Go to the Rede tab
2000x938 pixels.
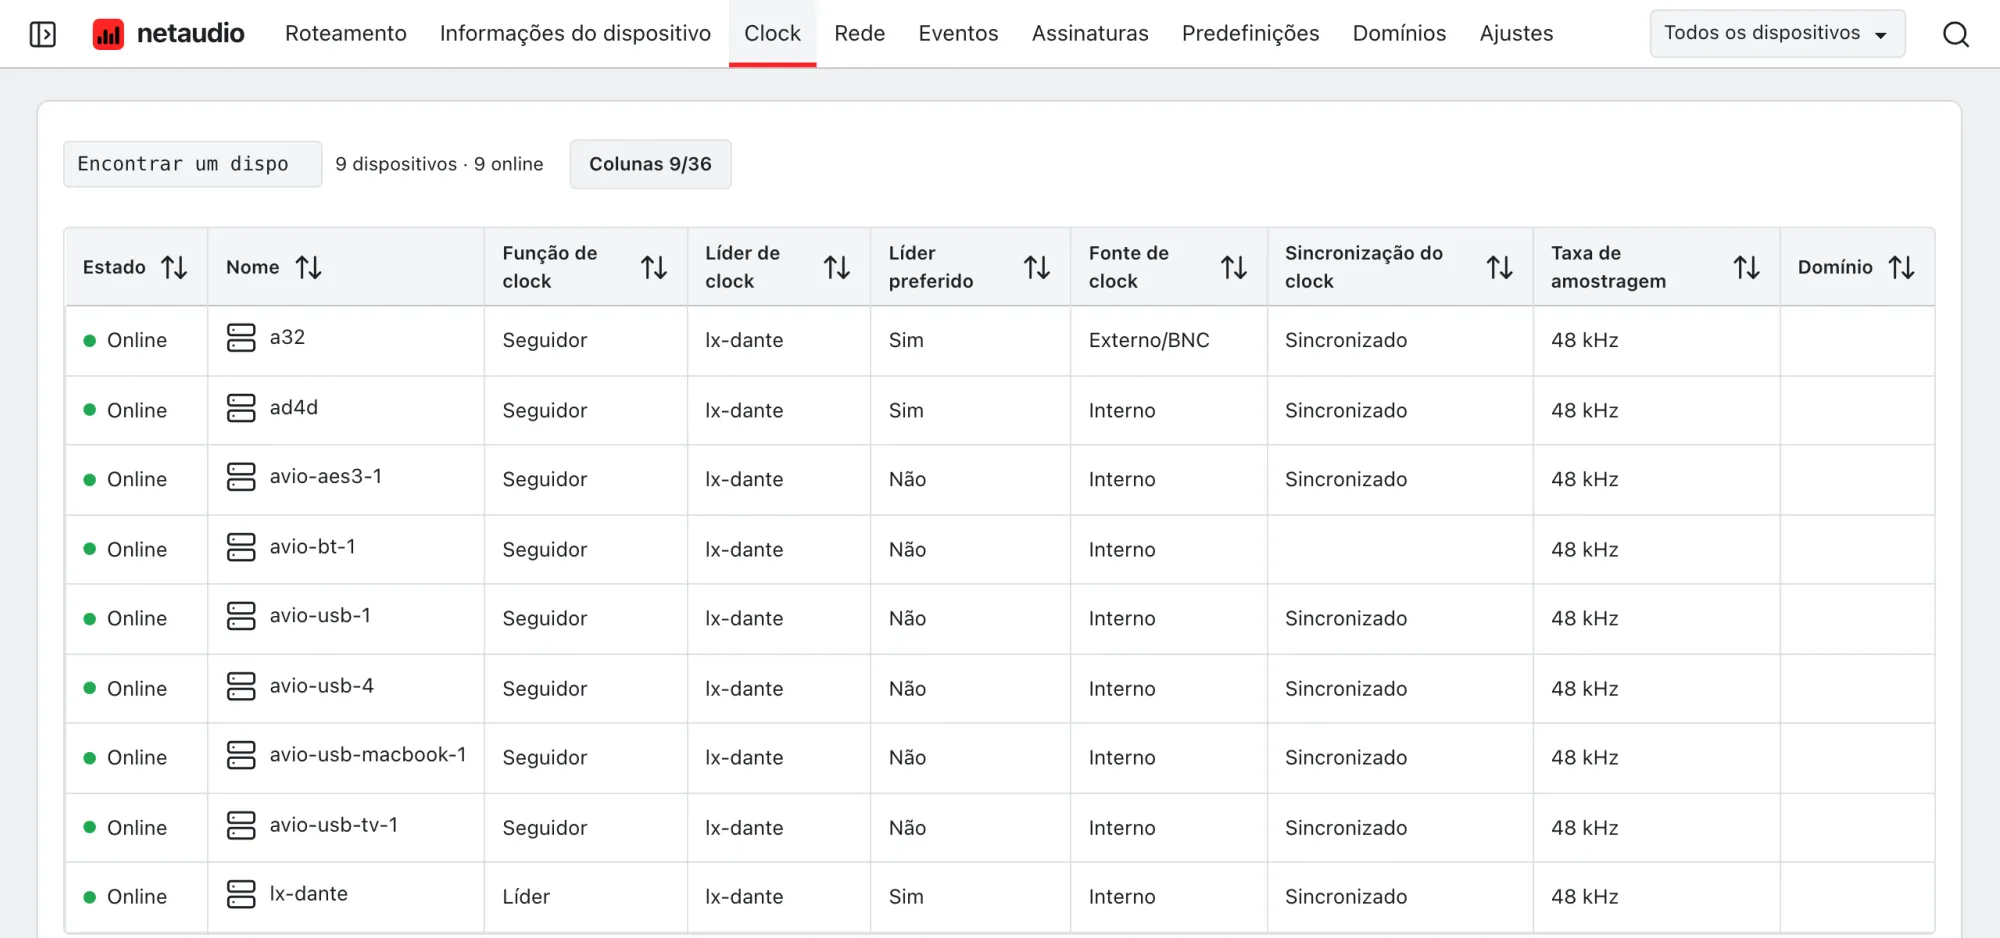(x=860, y=33)
